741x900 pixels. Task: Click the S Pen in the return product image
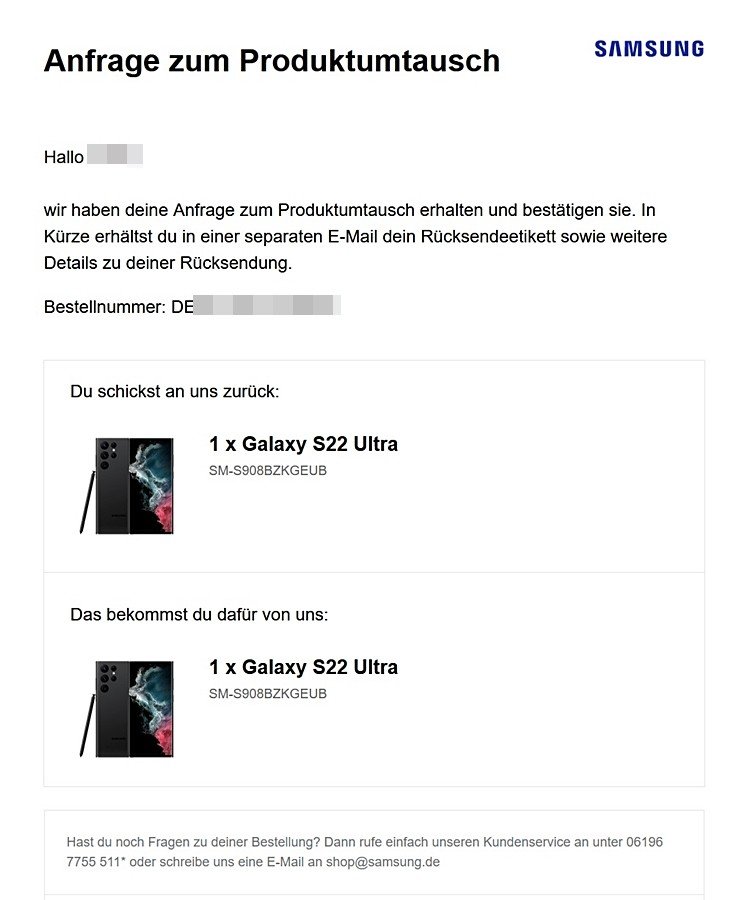(87, 502)
